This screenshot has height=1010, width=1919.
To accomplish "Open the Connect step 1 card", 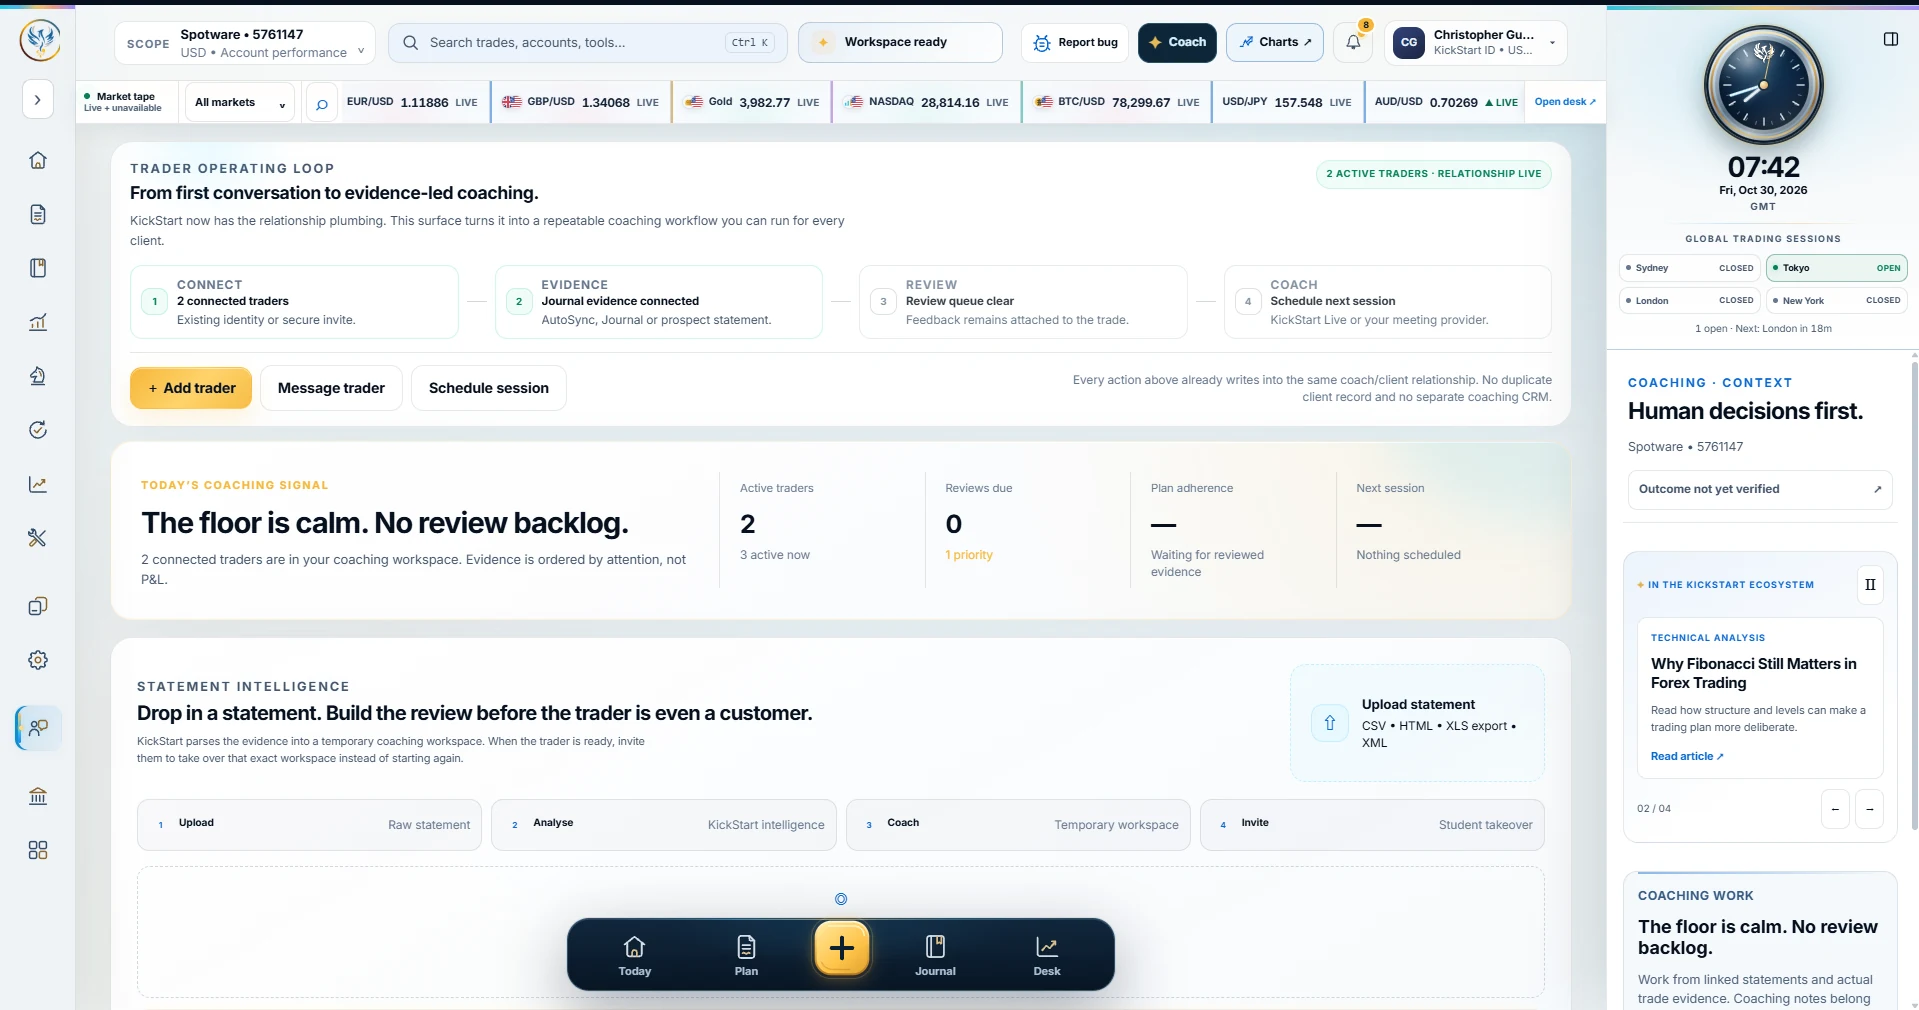I will (294, 302).
